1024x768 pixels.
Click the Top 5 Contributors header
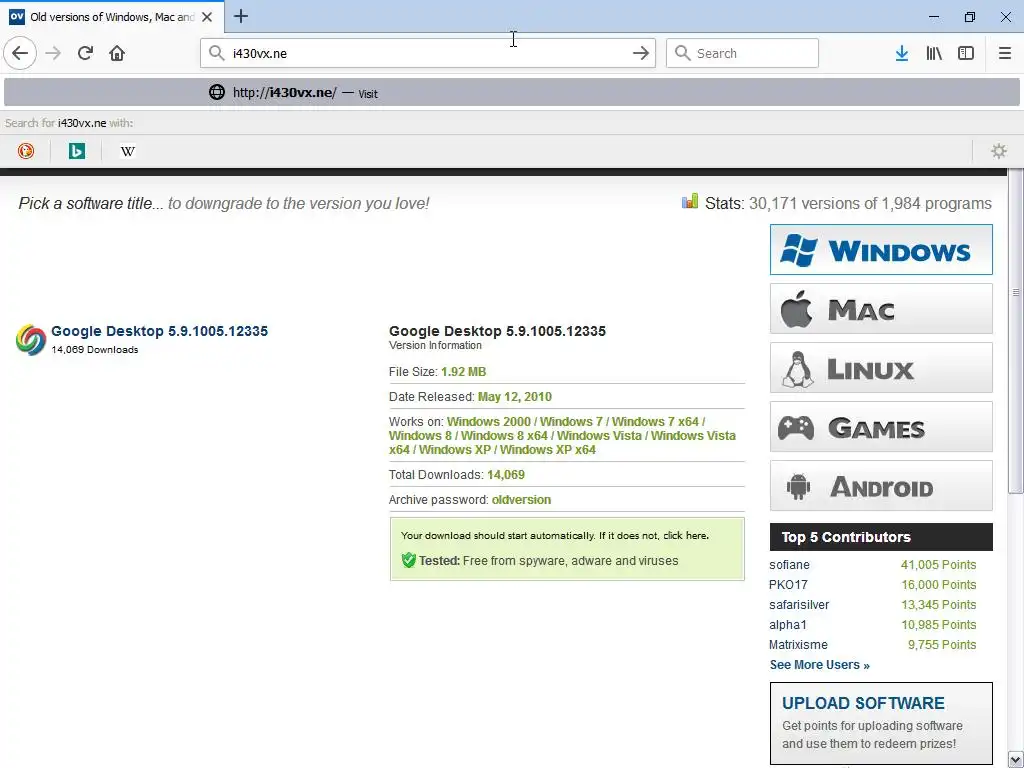(881, 537)
